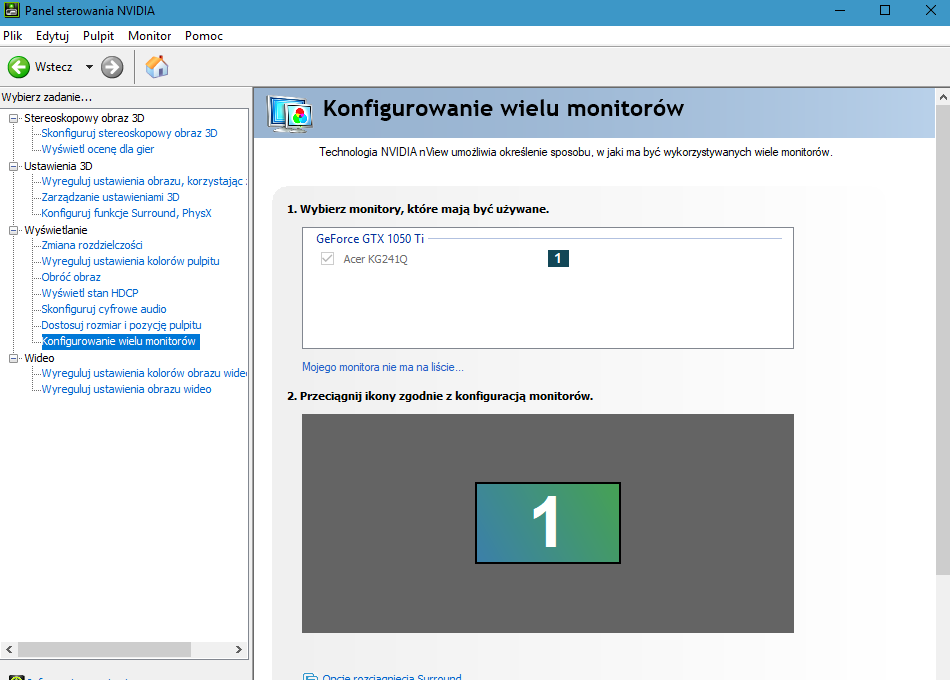
Task: Open the back history dropdown arrow
Action: click(89, 67)
